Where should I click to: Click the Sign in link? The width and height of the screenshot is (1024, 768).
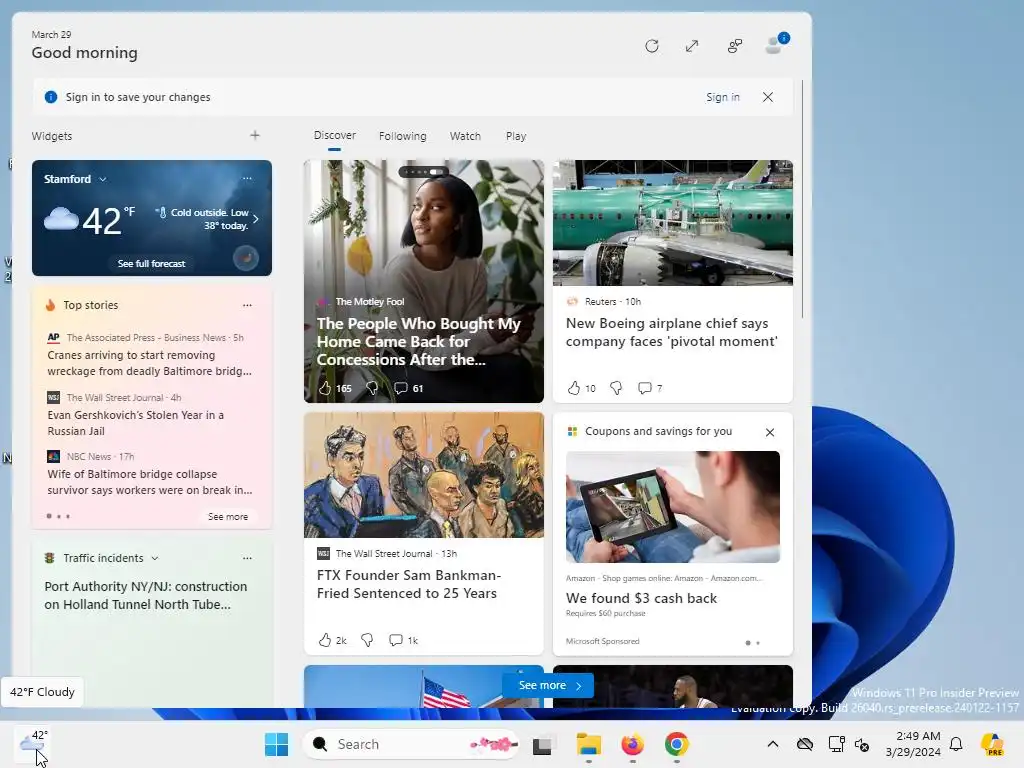pyautogui.click(x=722, y=97)
